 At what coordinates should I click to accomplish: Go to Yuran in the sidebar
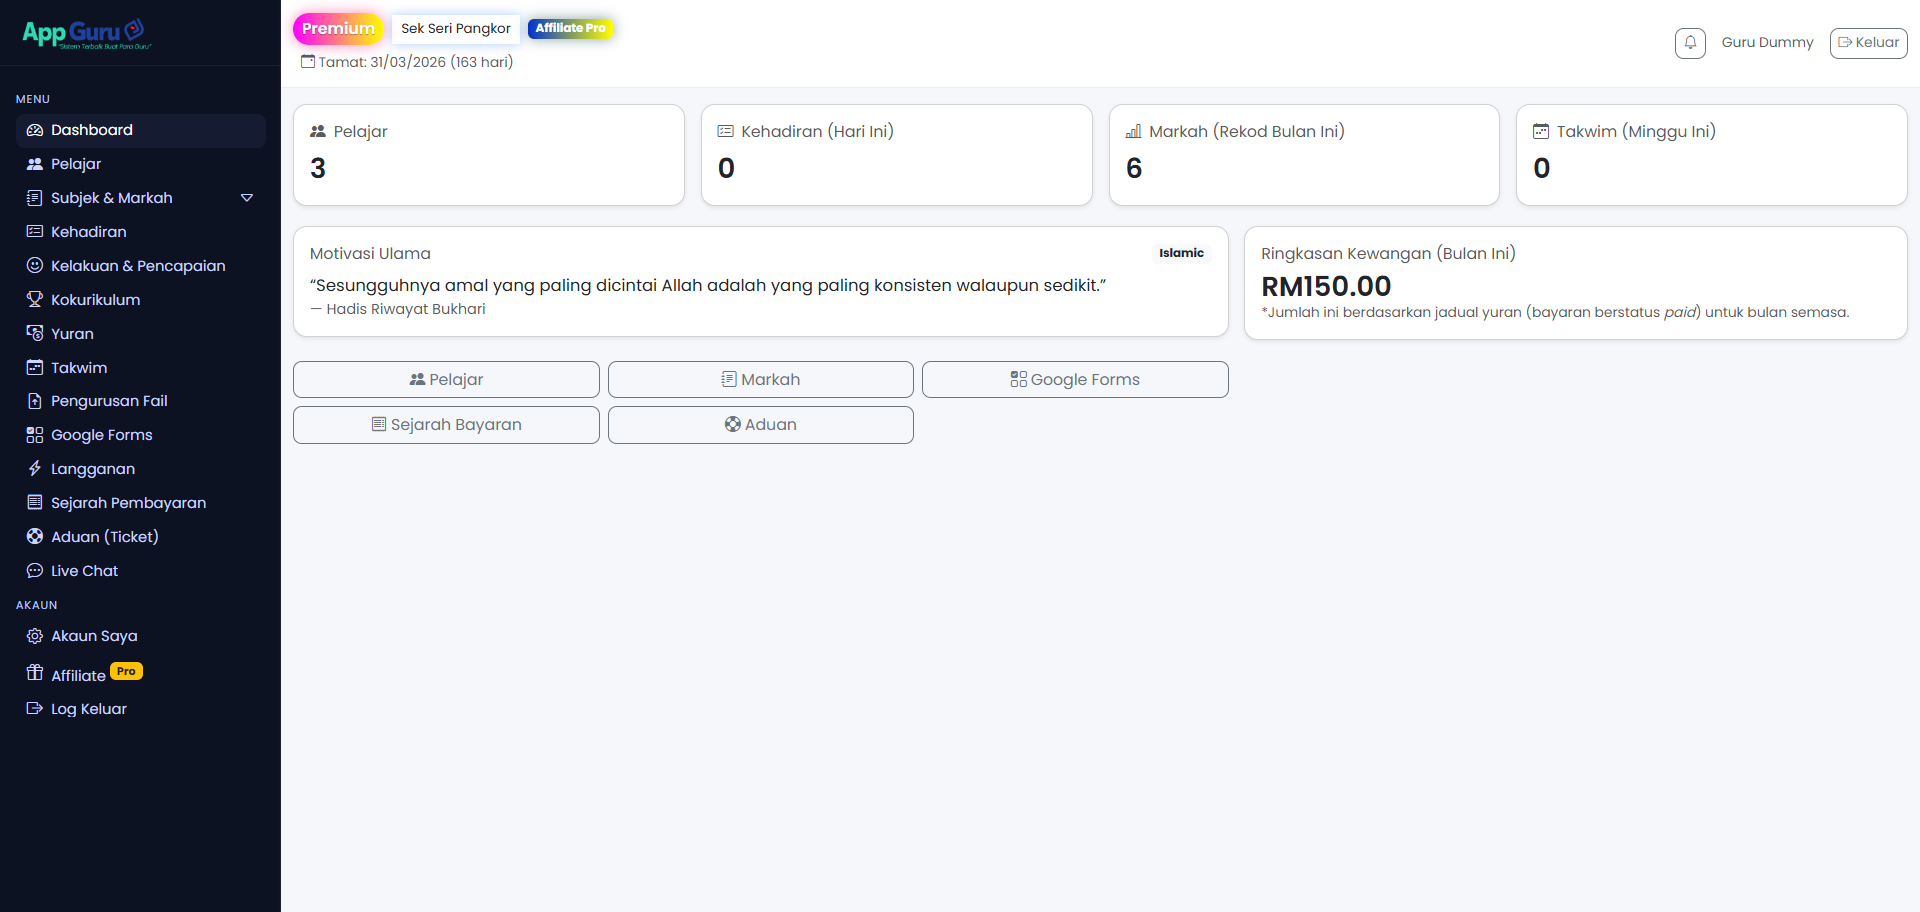[72, 334]
